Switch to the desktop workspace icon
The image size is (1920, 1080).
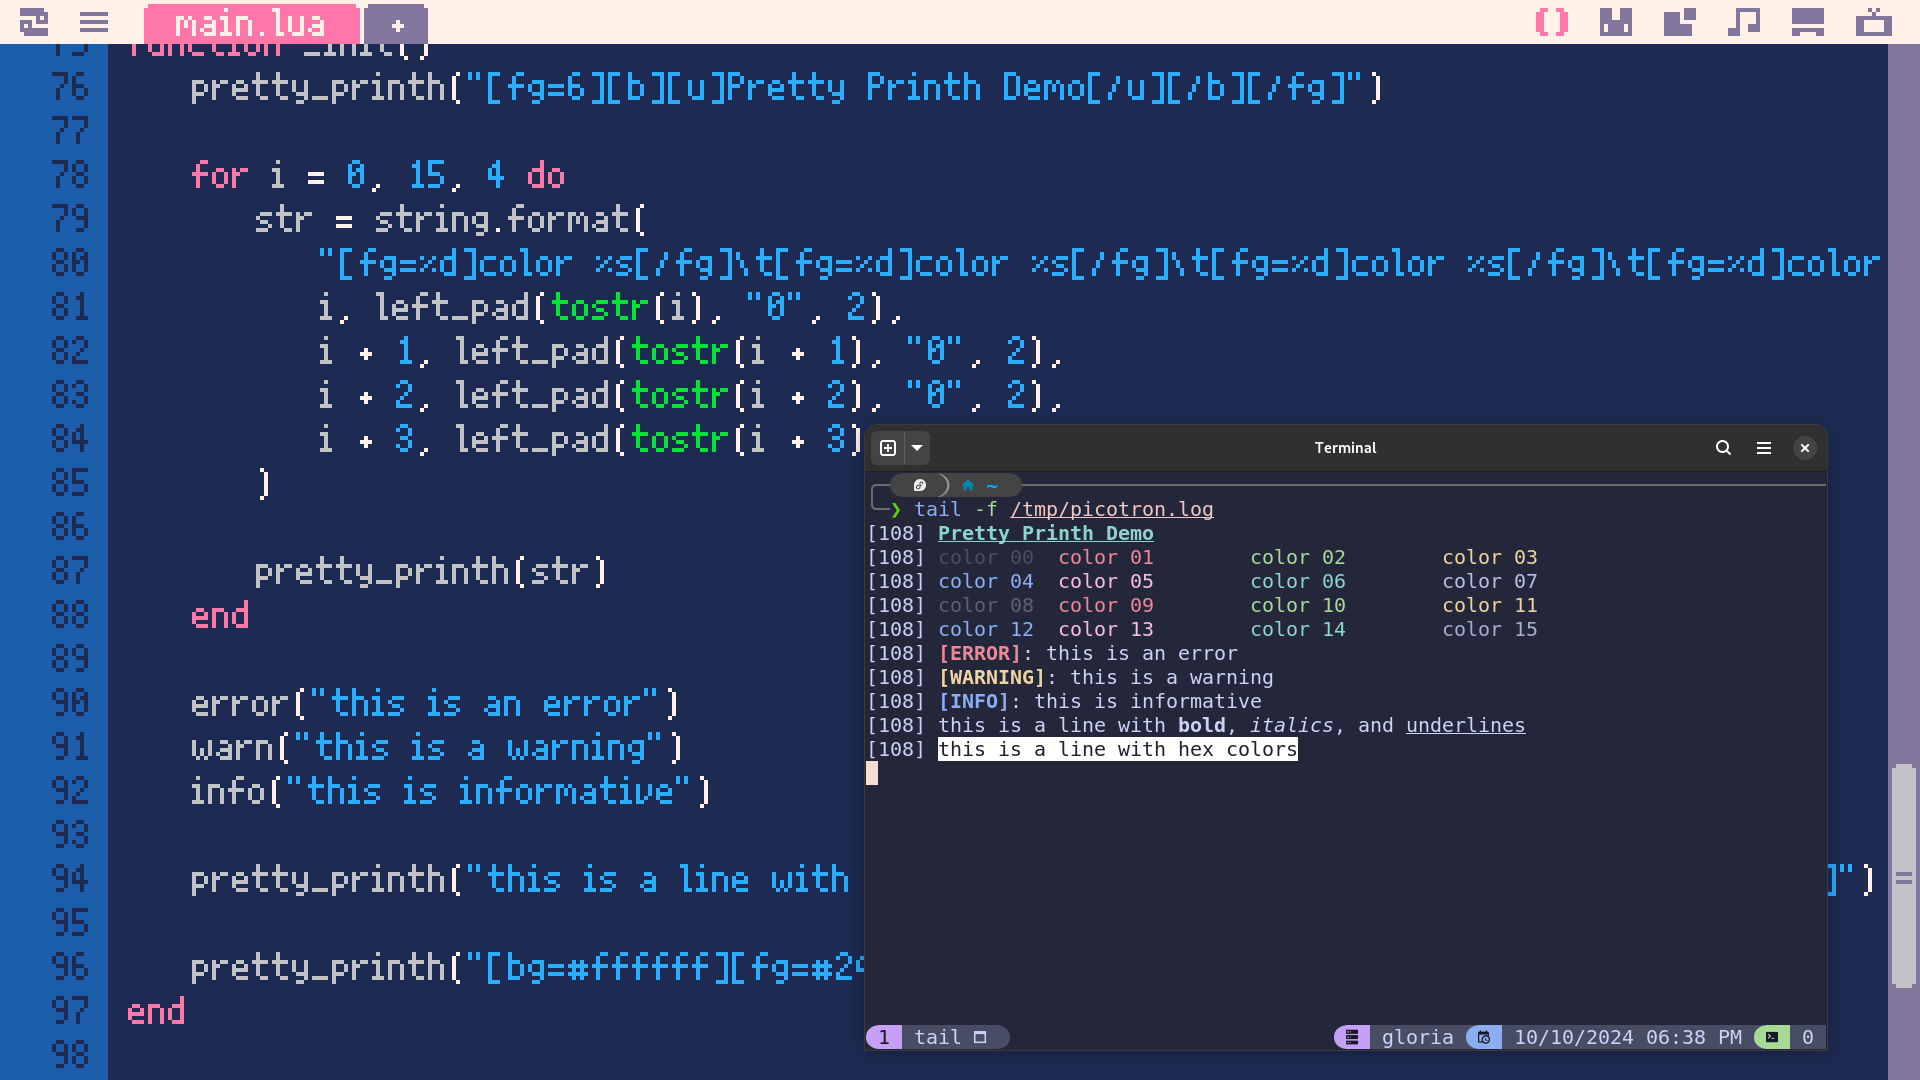(1808, 22)
